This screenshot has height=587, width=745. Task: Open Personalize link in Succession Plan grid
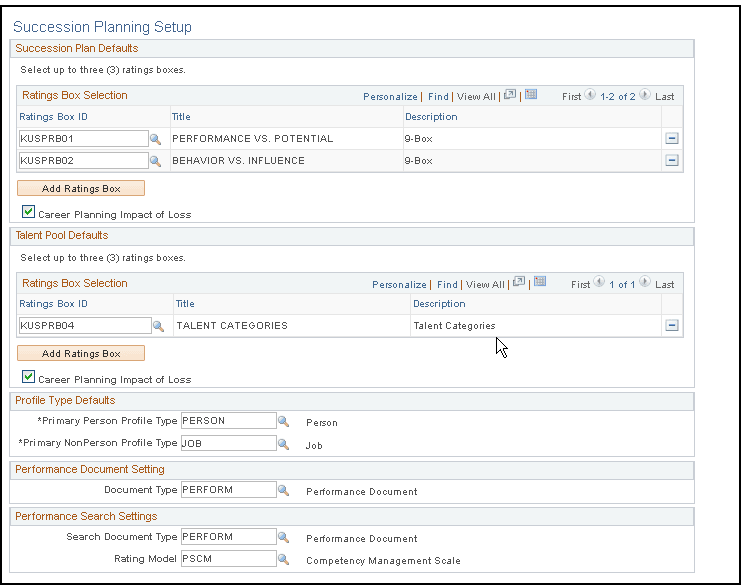tap(390, 96)
